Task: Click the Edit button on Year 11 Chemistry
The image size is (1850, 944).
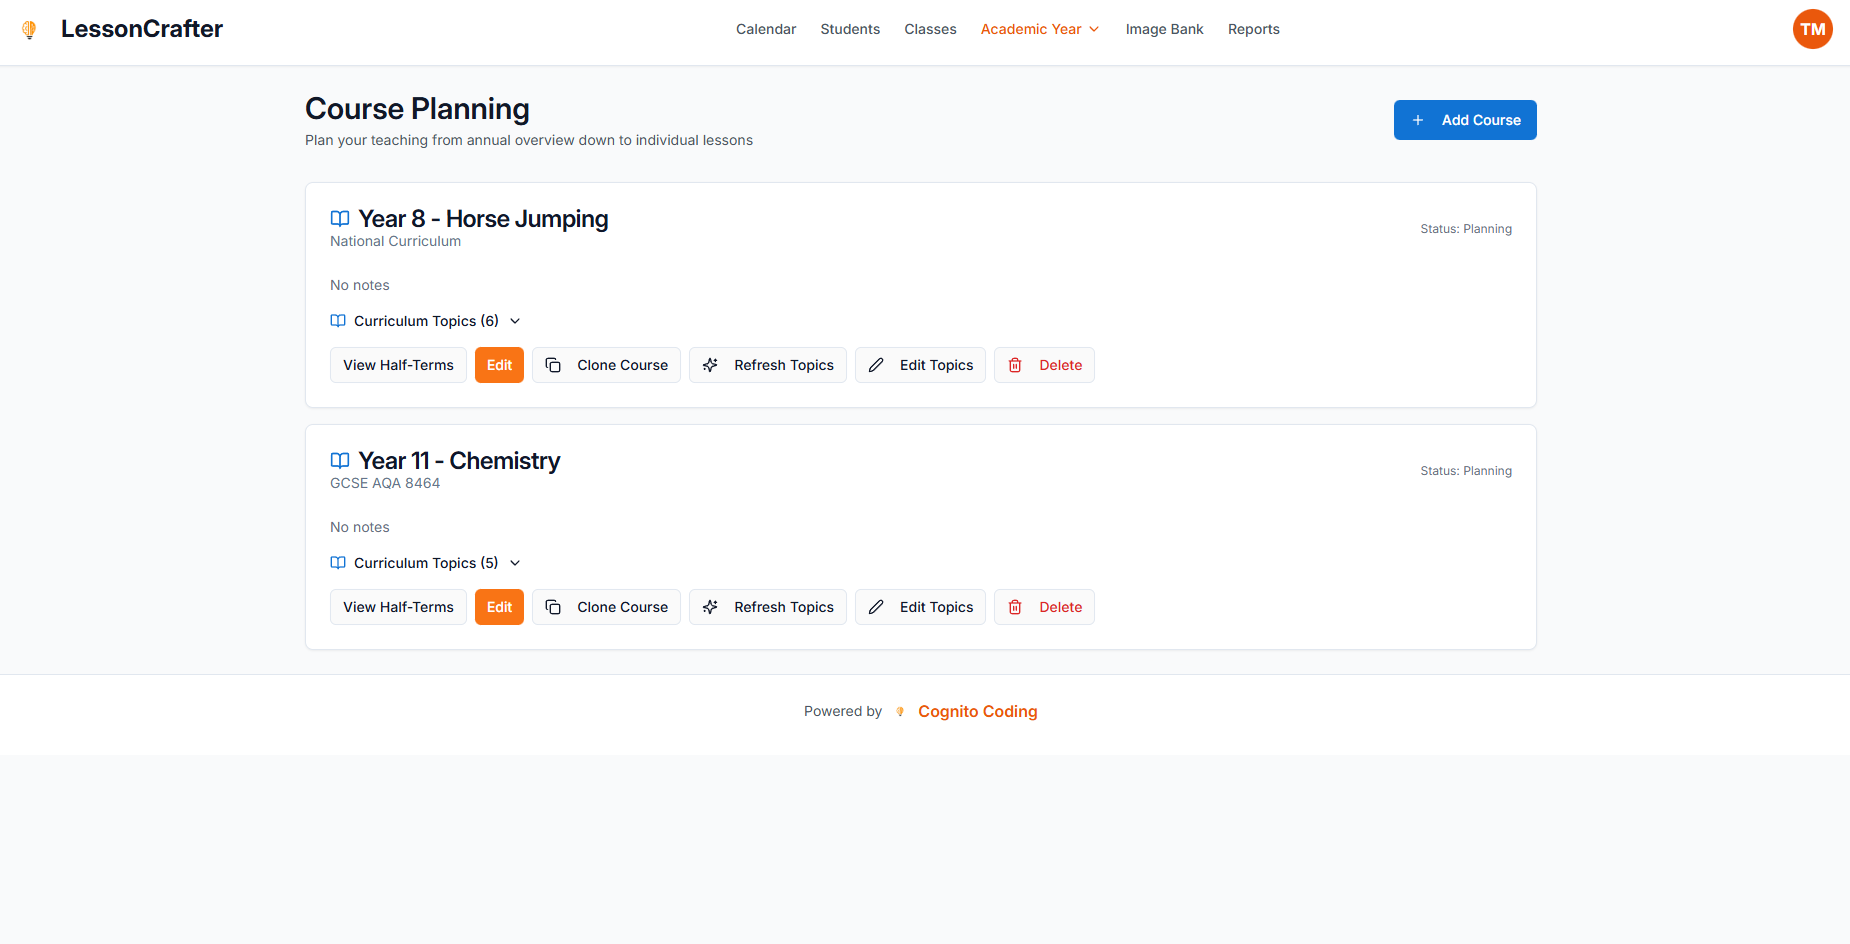Action: (499, 607)
